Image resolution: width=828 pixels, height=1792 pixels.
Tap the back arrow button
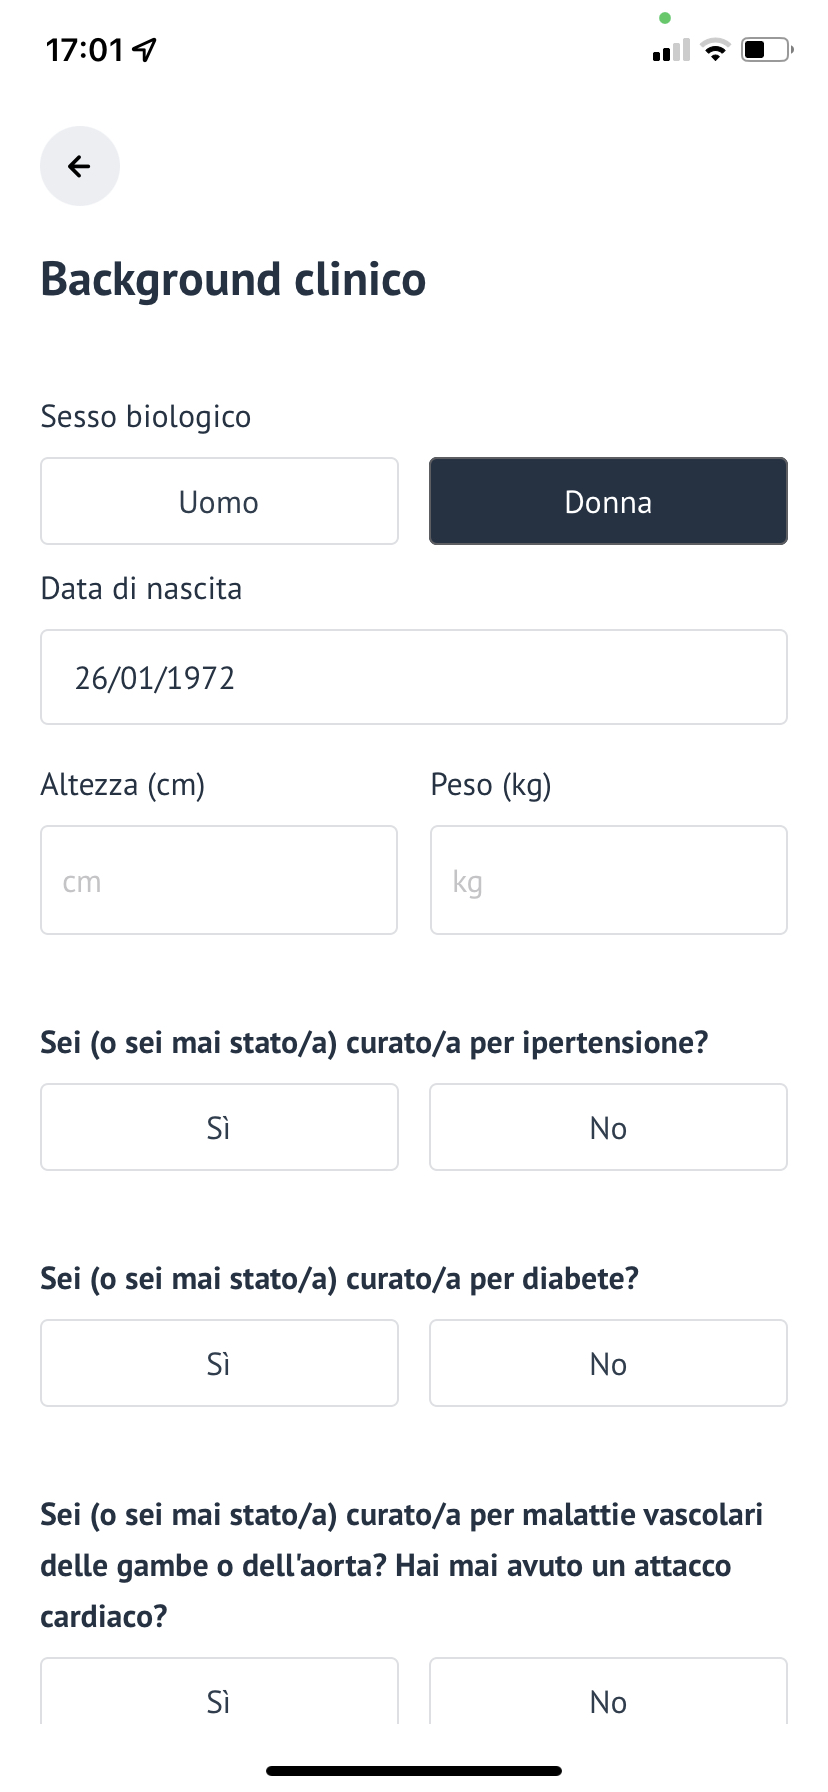click(80, 166)
